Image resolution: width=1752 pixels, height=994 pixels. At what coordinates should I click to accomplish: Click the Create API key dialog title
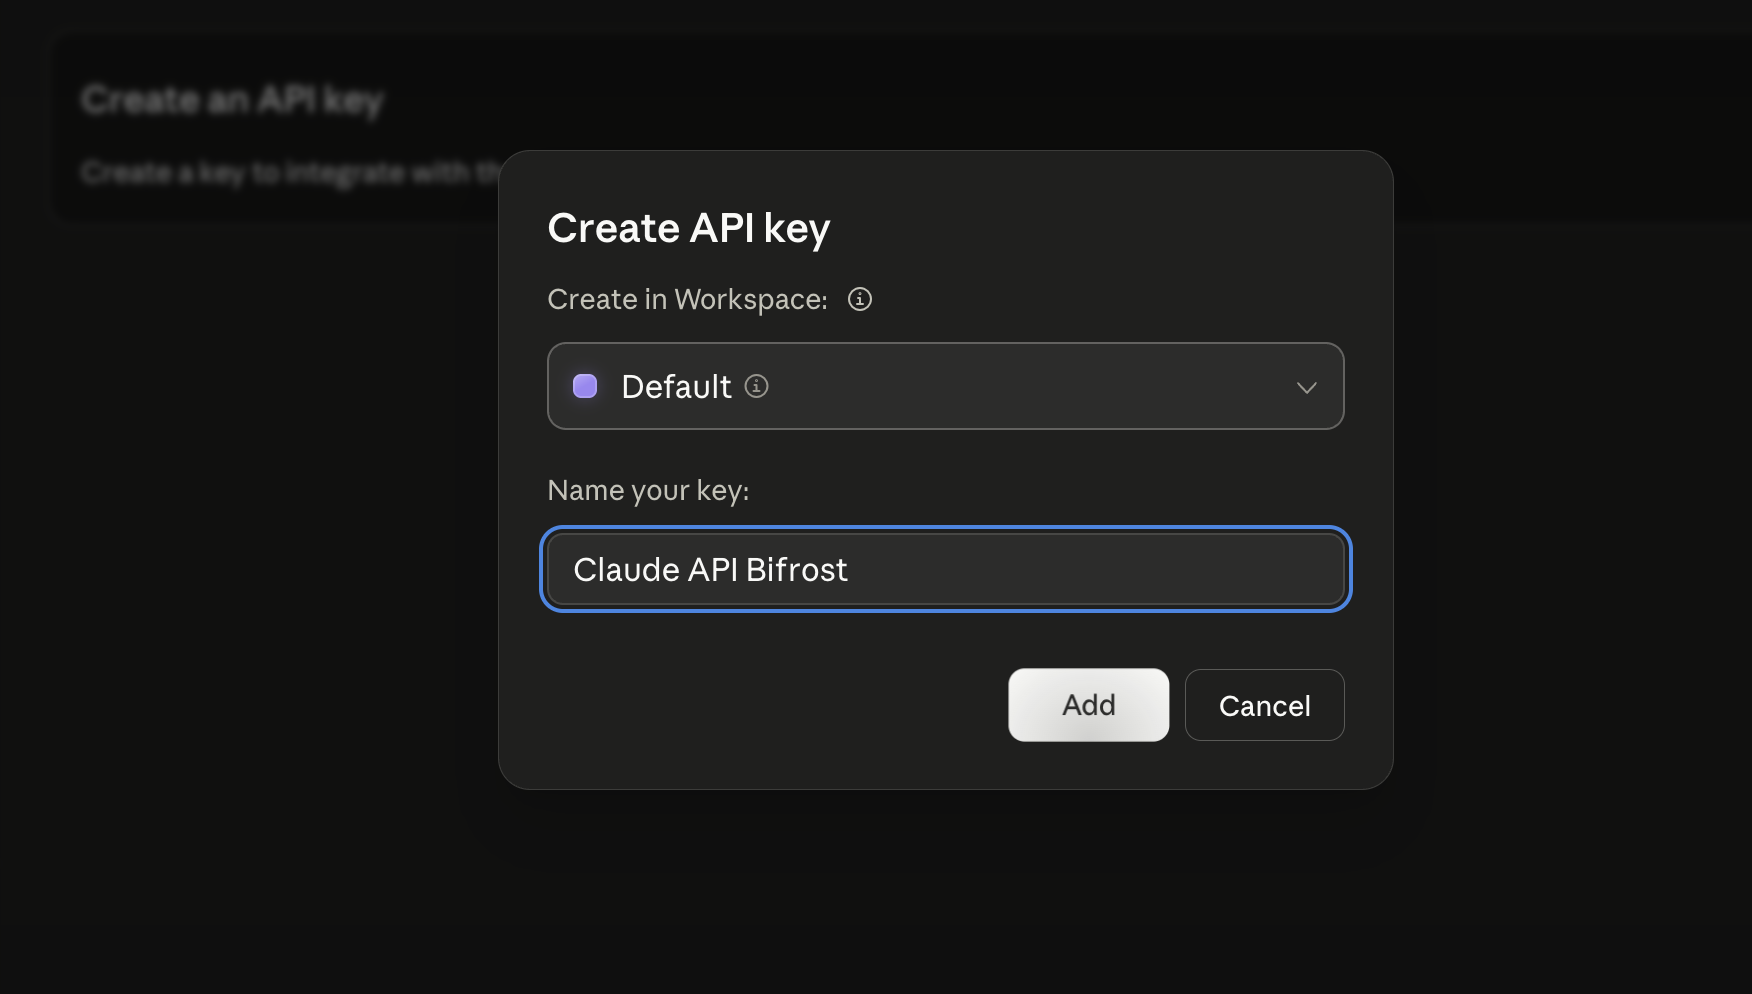(x=689, y=228)
